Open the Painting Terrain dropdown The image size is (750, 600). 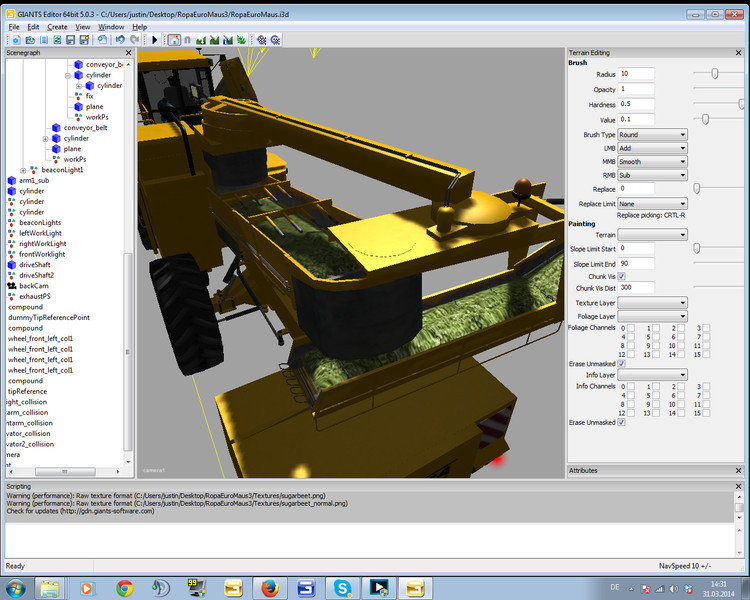pos(652,235)
